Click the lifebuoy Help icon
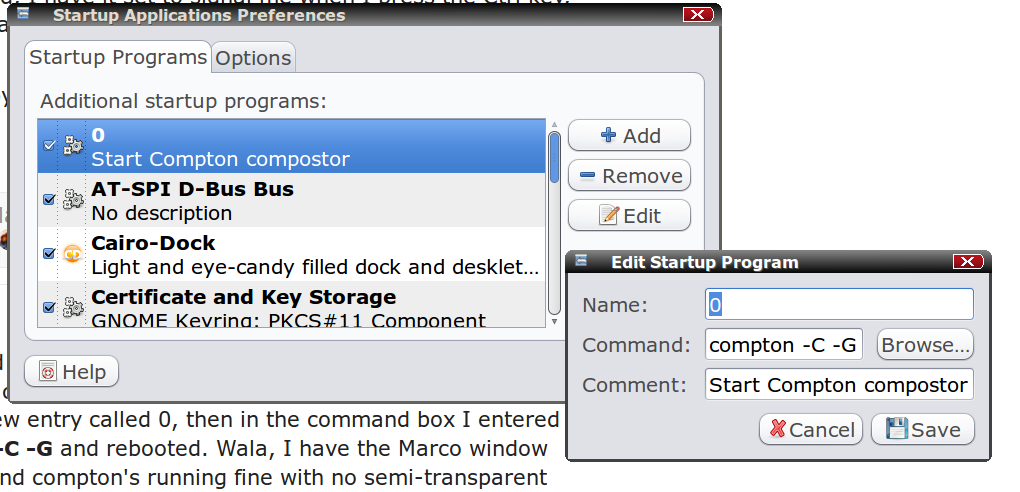The height and width of the screenshot is (492, 1020). [47, 372]
